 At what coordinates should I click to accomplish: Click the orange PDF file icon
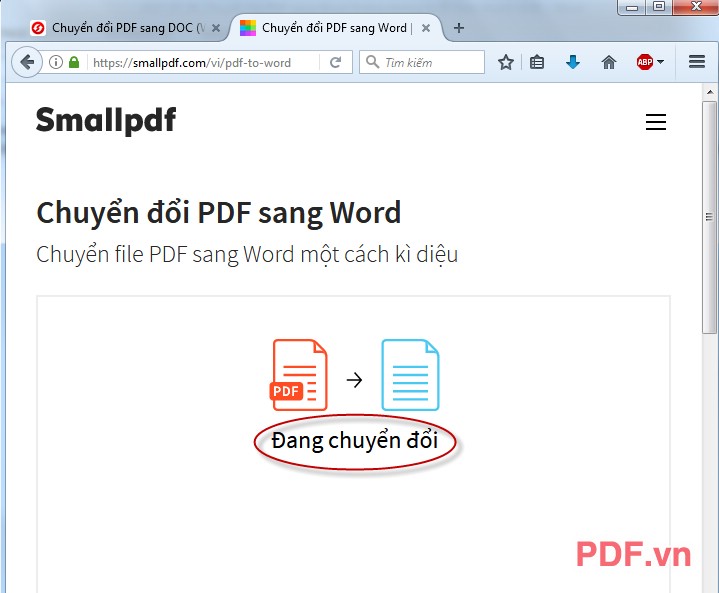coord(299,375)
